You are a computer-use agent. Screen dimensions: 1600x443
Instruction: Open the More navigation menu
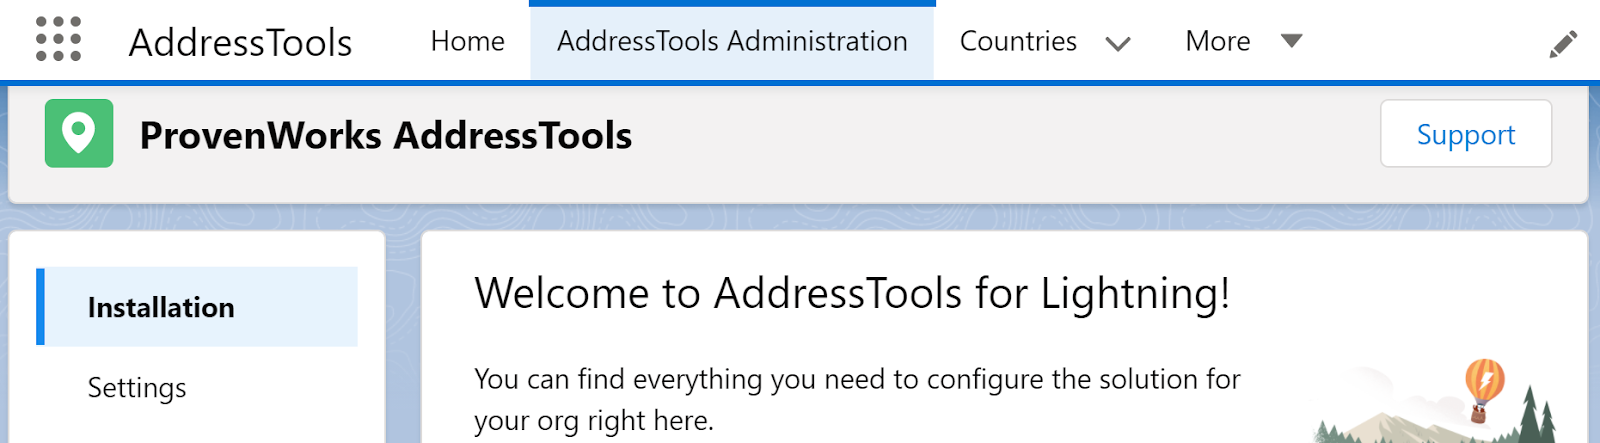pyautogui.click(x=1217, y=41)
